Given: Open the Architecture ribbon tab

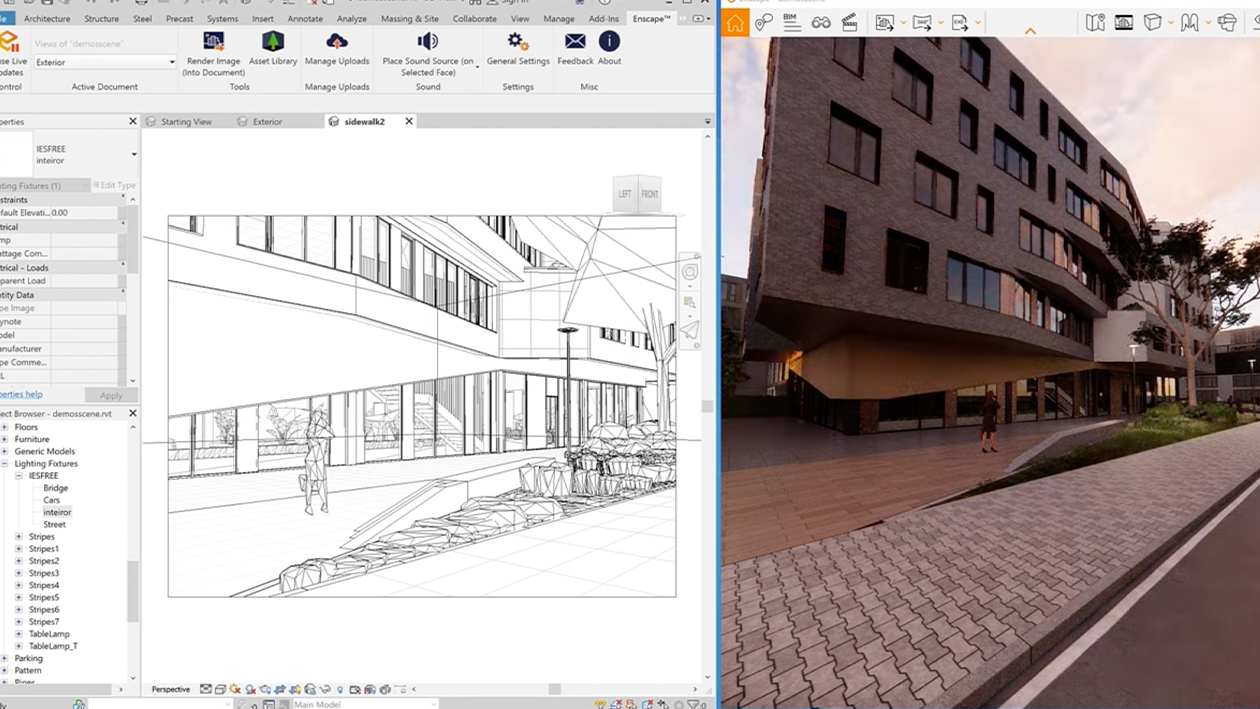Looking at the screenshot, I should point(47,18).
